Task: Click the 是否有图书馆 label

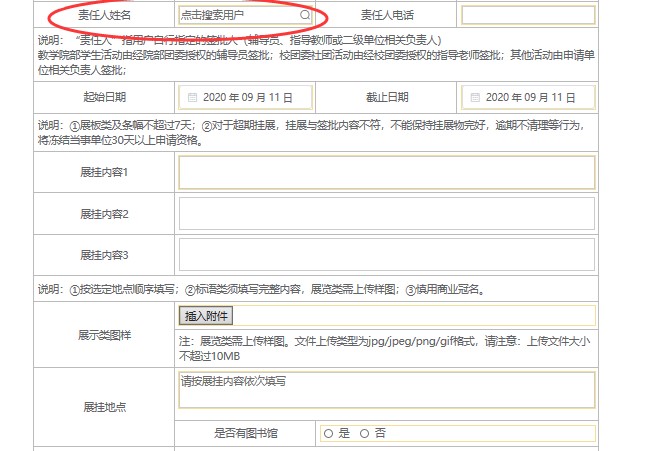Action: (246, 433)
